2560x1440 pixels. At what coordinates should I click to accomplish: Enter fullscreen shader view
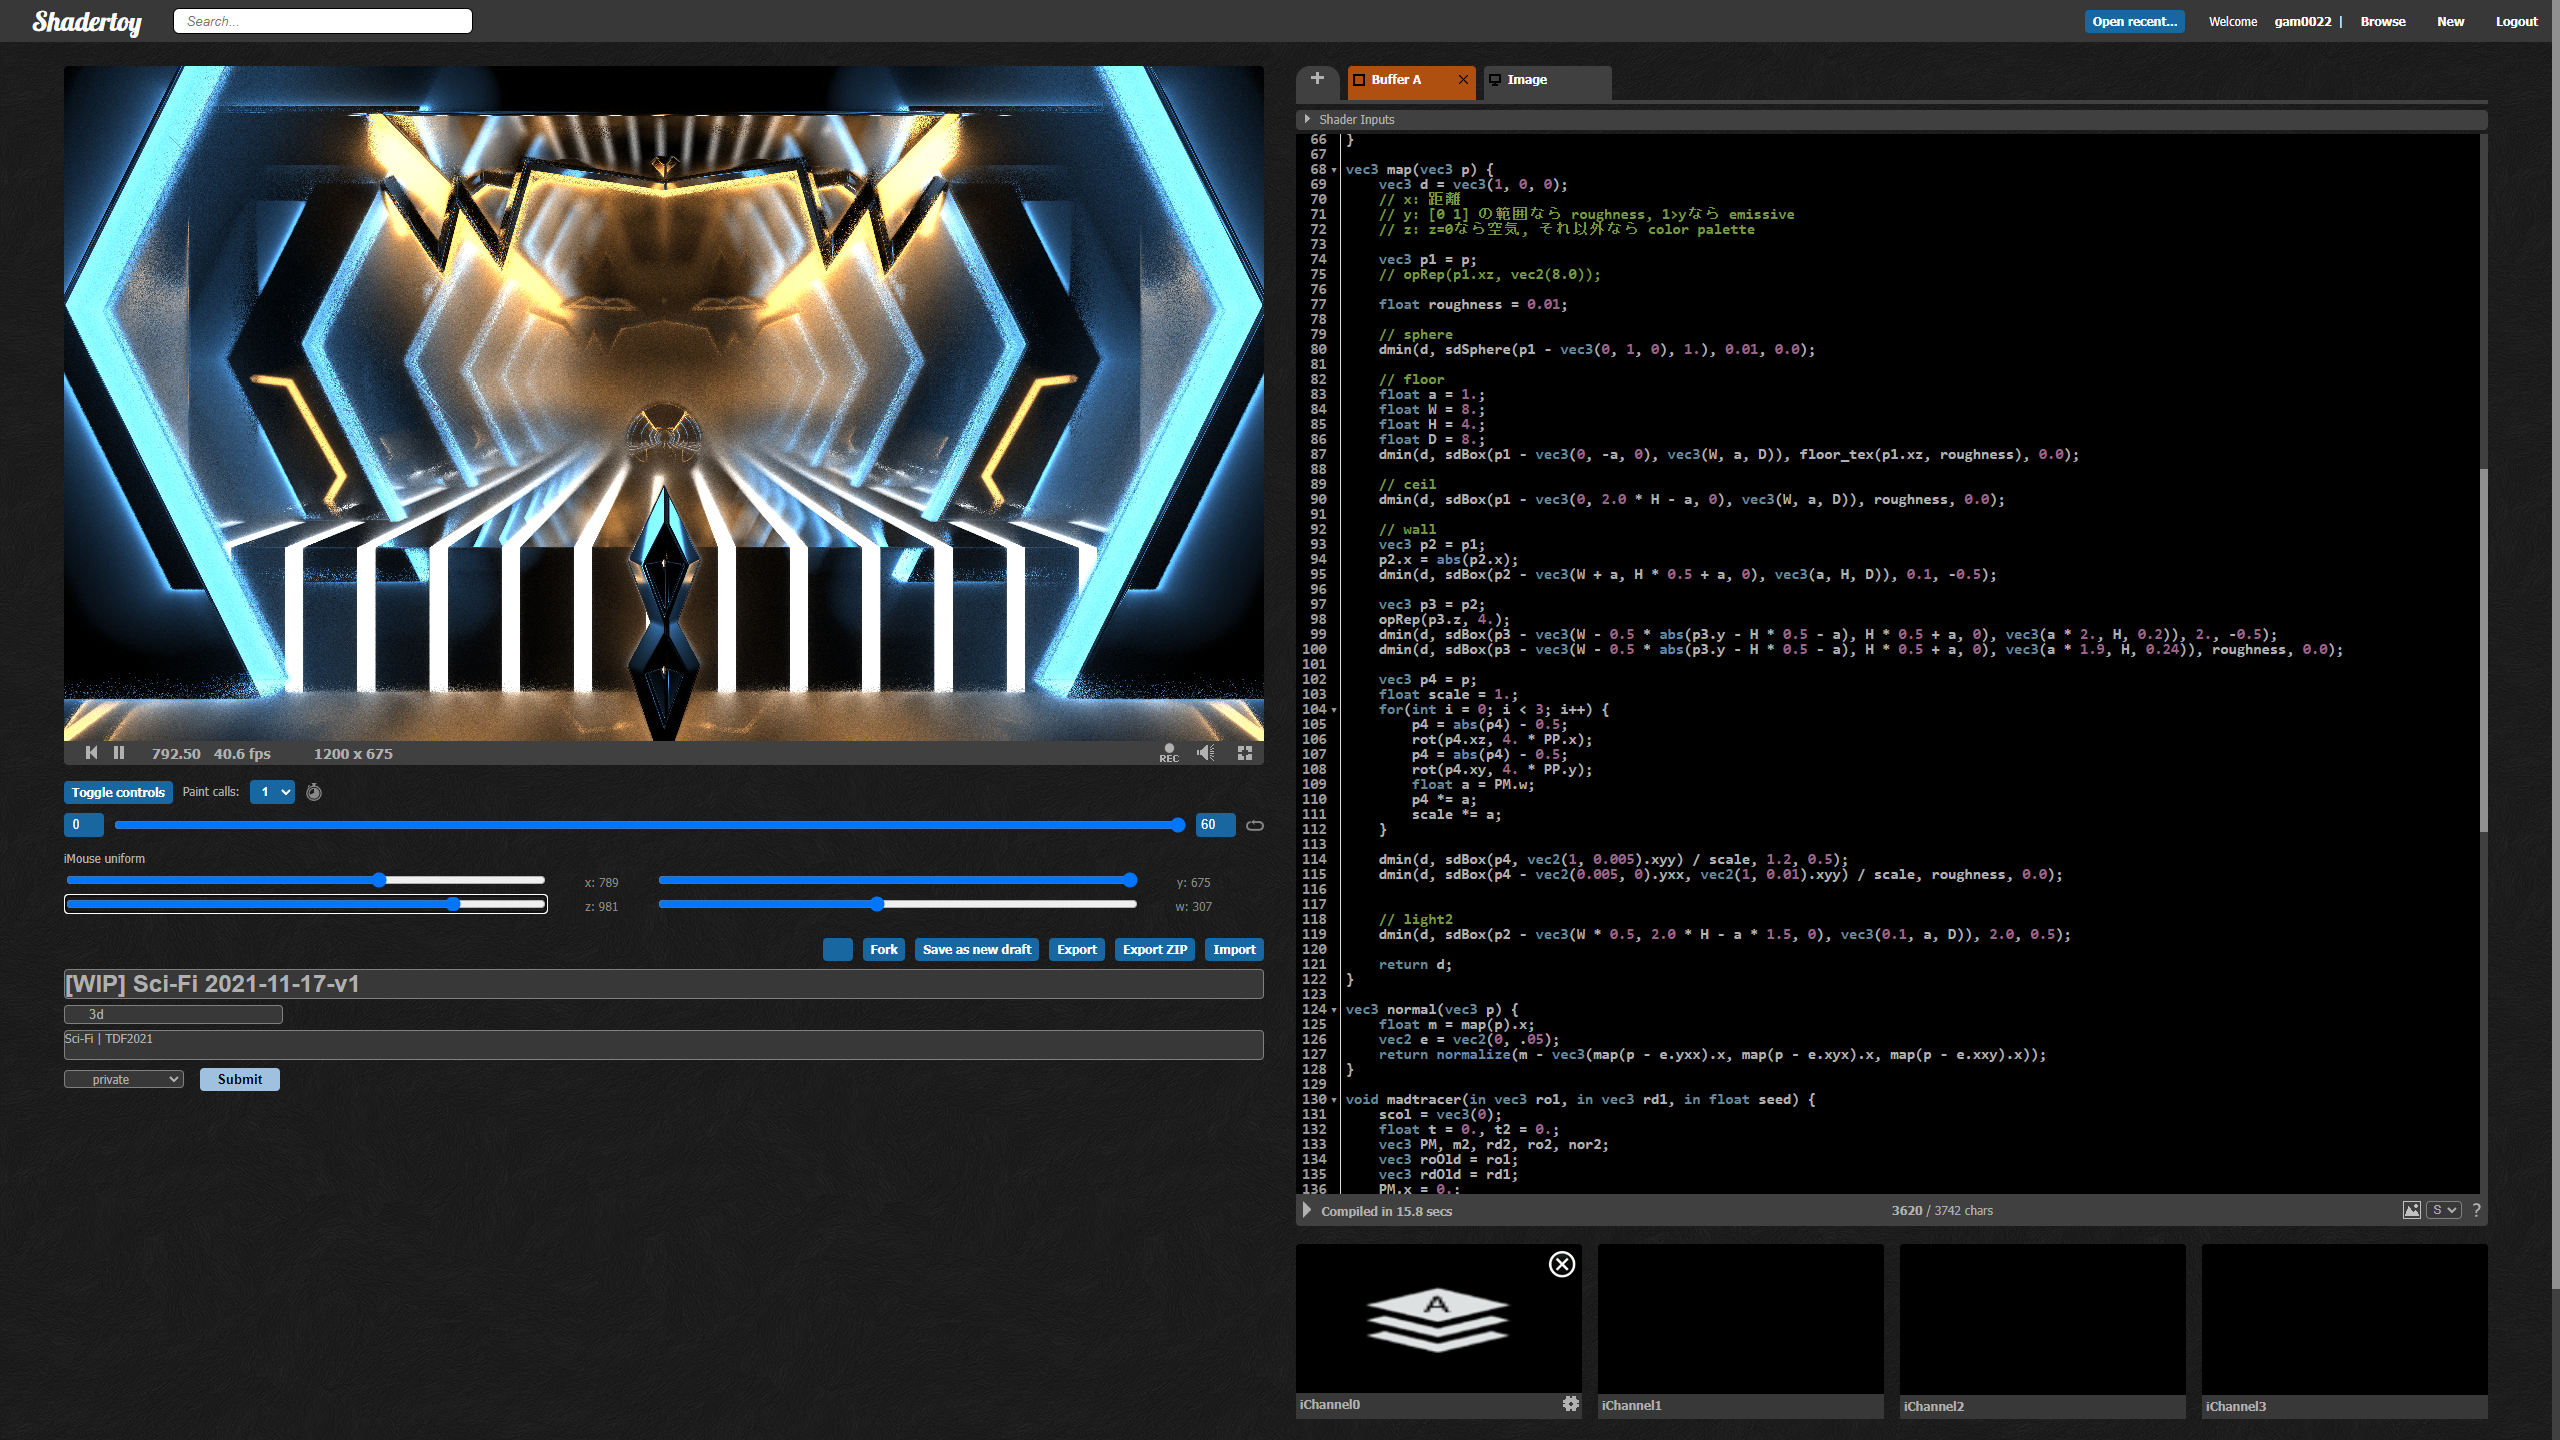[1245, 753]
